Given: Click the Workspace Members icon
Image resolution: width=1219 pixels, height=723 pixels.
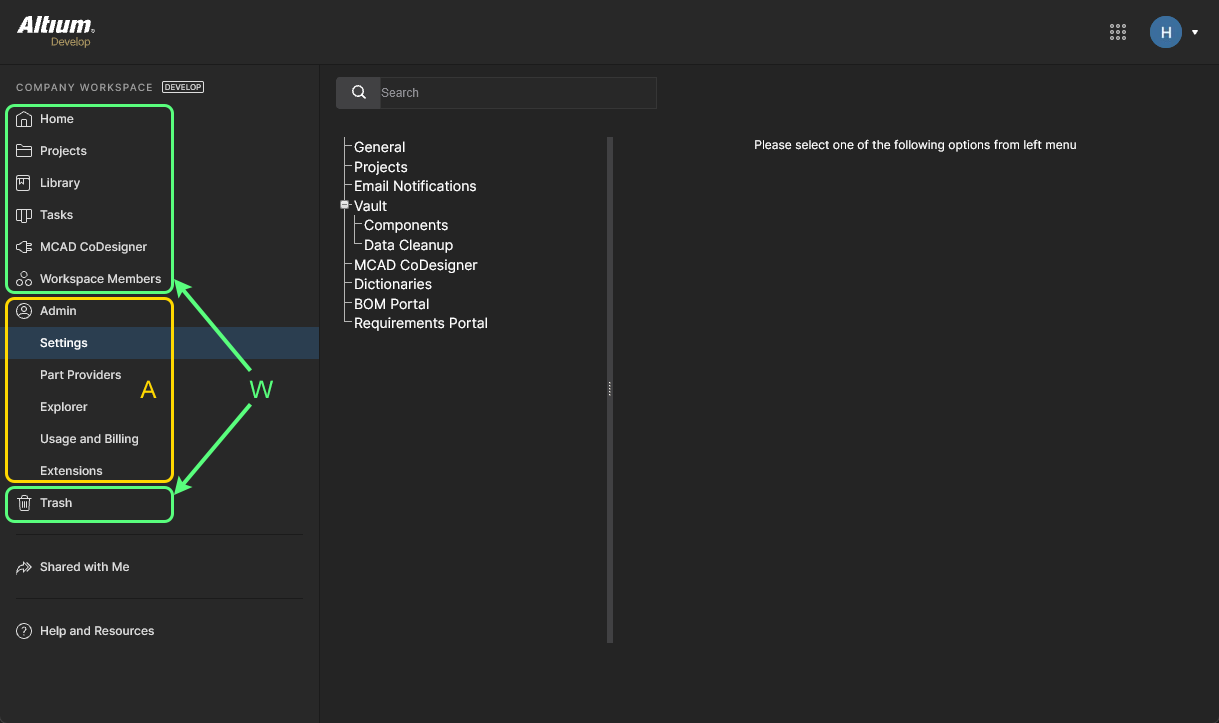Looking at the screenshot, I should click(24, 279).
